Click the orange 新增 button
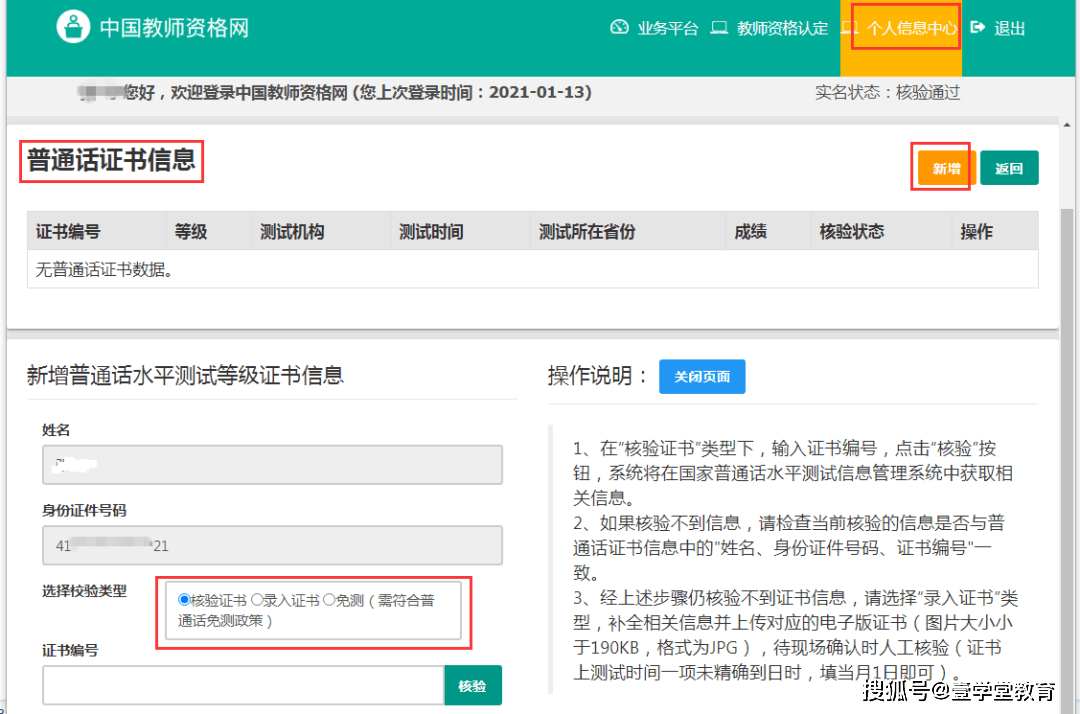The width and height of the screenshot is (1080, 714). pyautogui.click(x=946, y=168)
